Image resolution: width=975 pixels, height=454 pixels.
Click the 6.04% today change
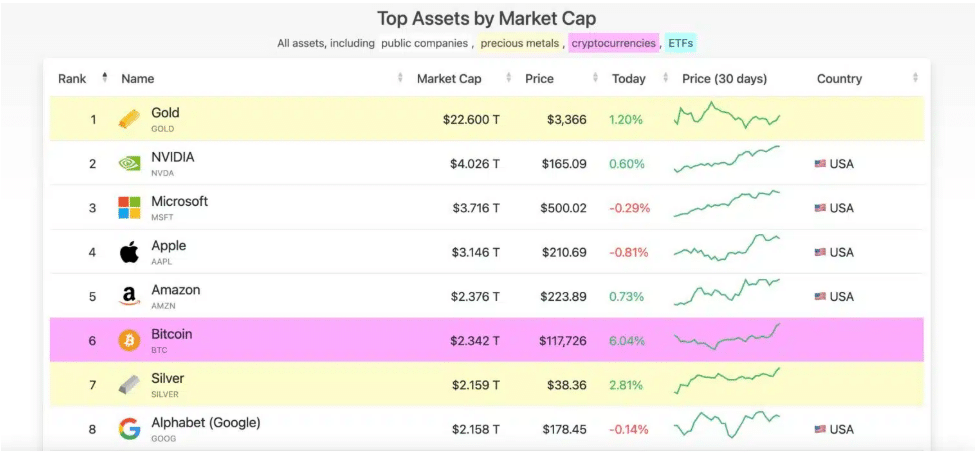pos(627,341)
